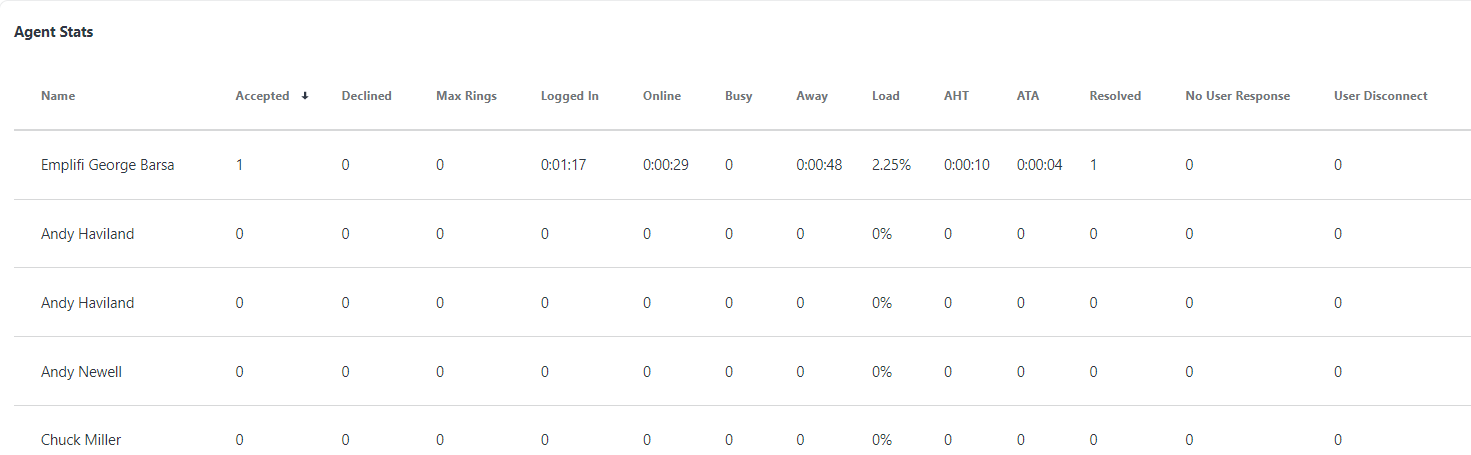Click the Away column header
Screen dimensions: 1471x455
pyautogui.click(x=811, y=96)
